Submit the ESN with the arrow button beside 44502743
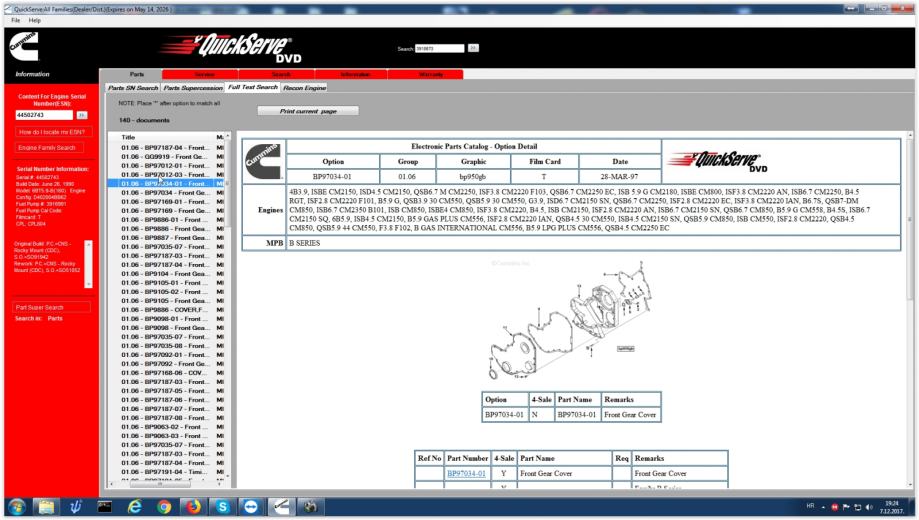The height and width of the screenshot is (520, 919). [82, 115]
